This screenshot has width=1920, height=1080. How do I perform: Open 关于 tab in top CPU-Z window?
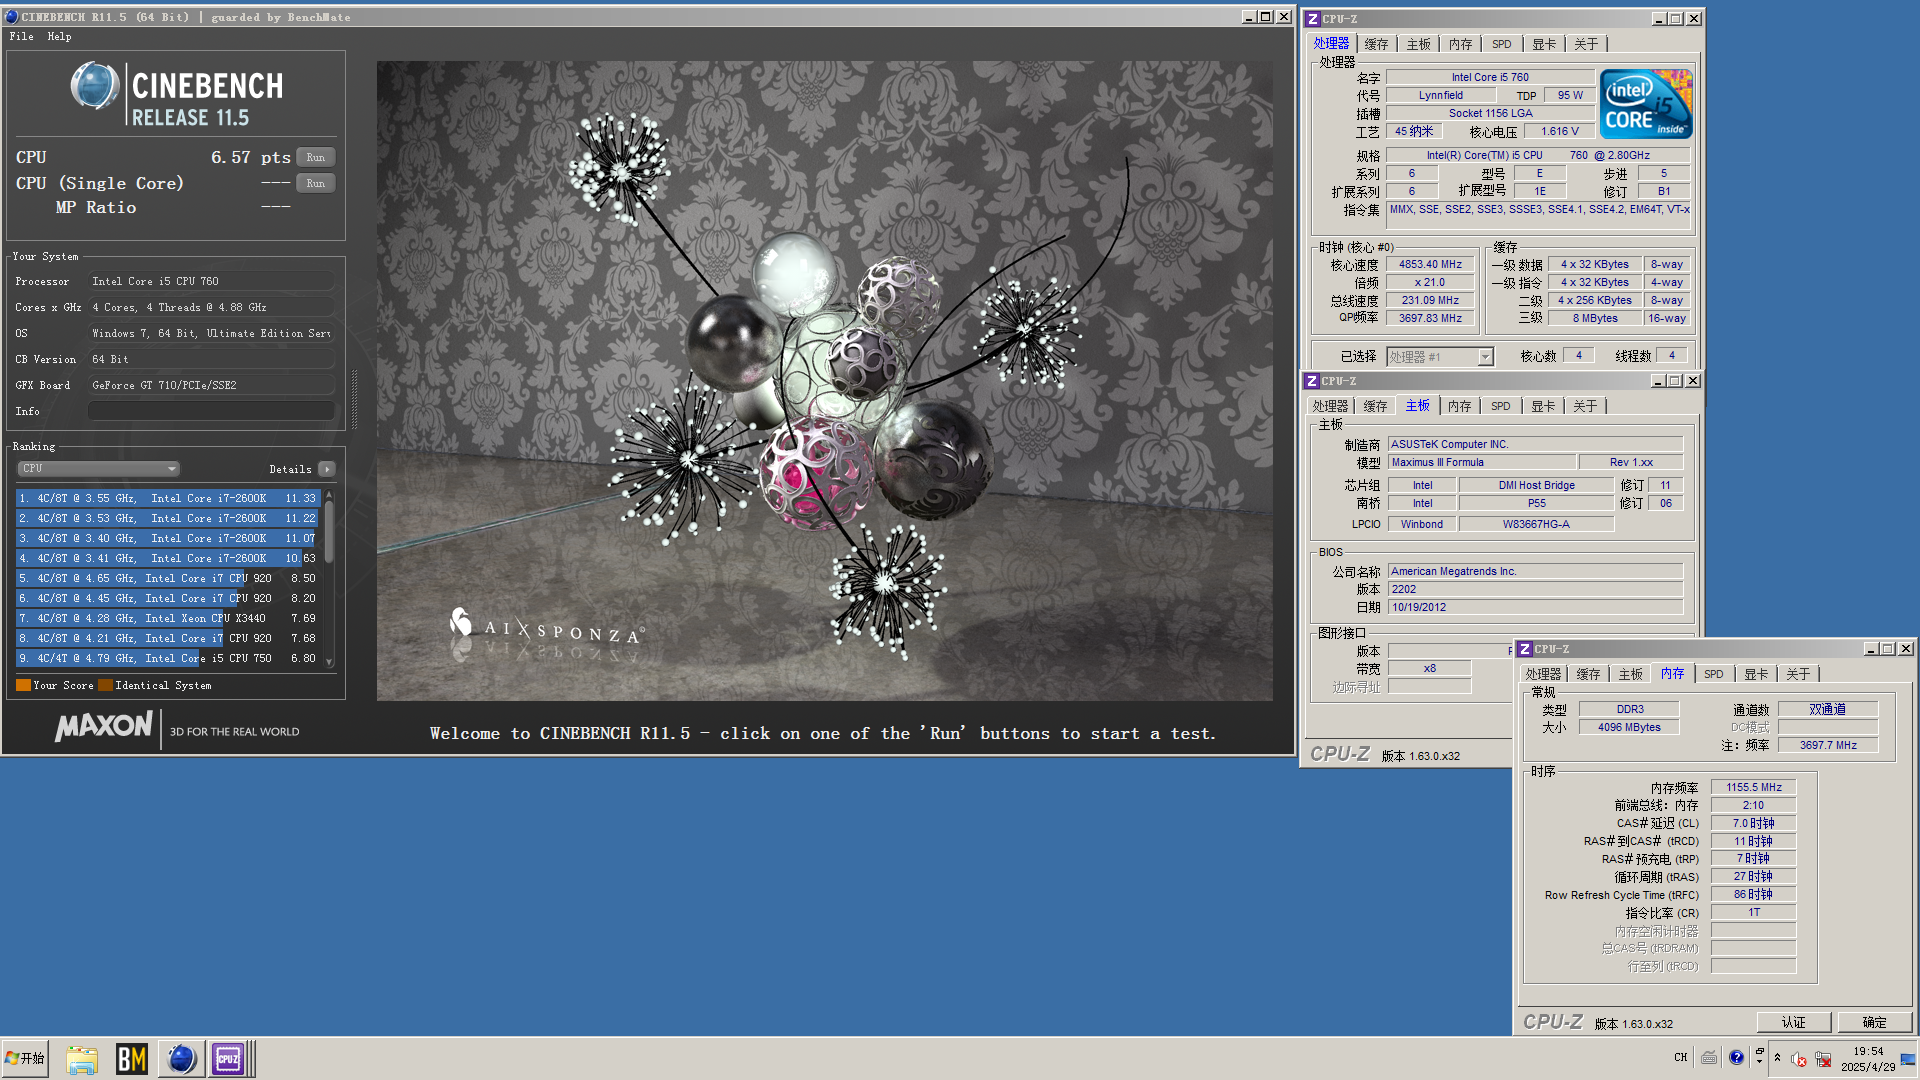[x=1586, y=44]
